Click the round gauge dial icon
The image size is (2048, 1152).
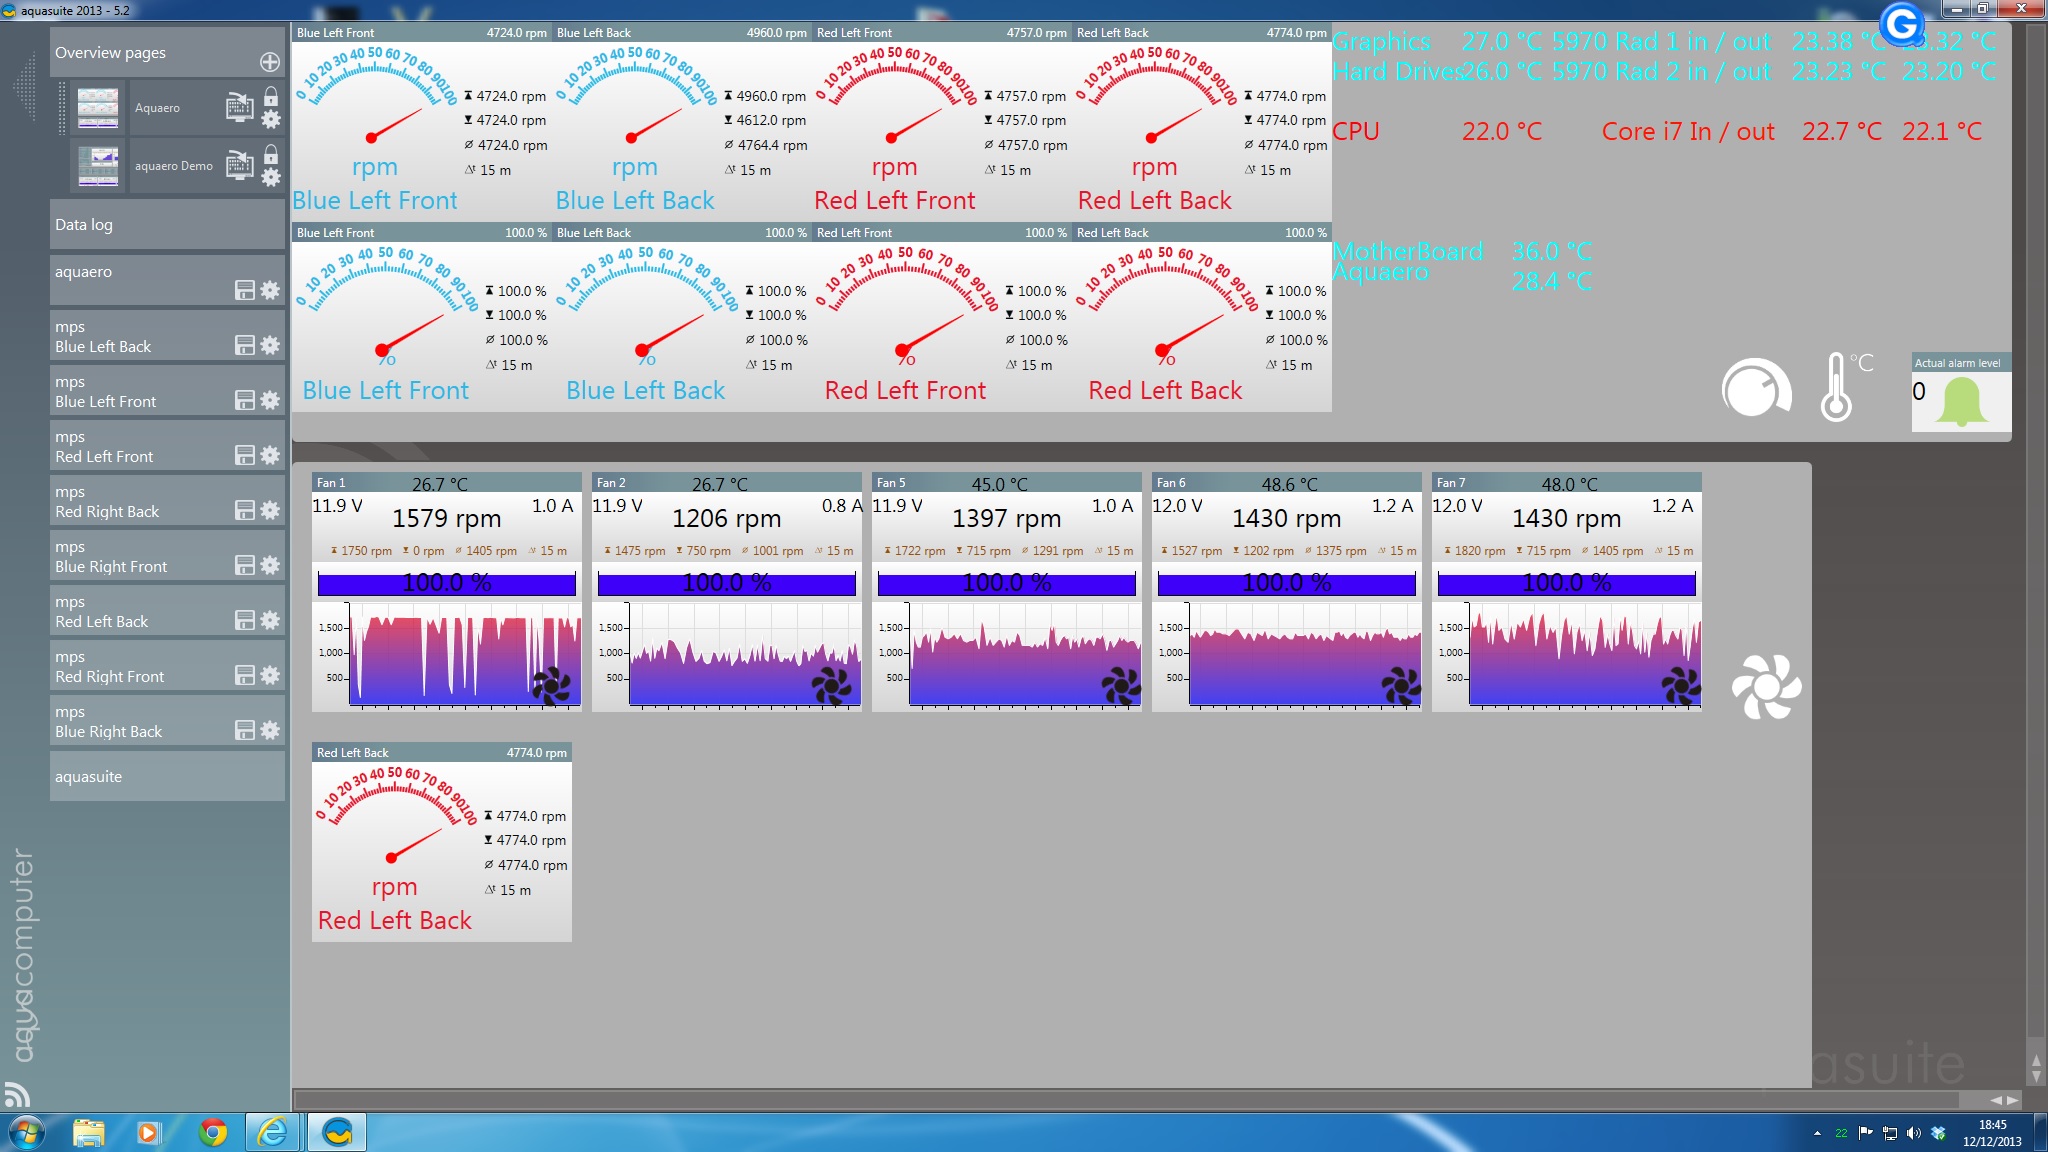(x=1755, y=388)
